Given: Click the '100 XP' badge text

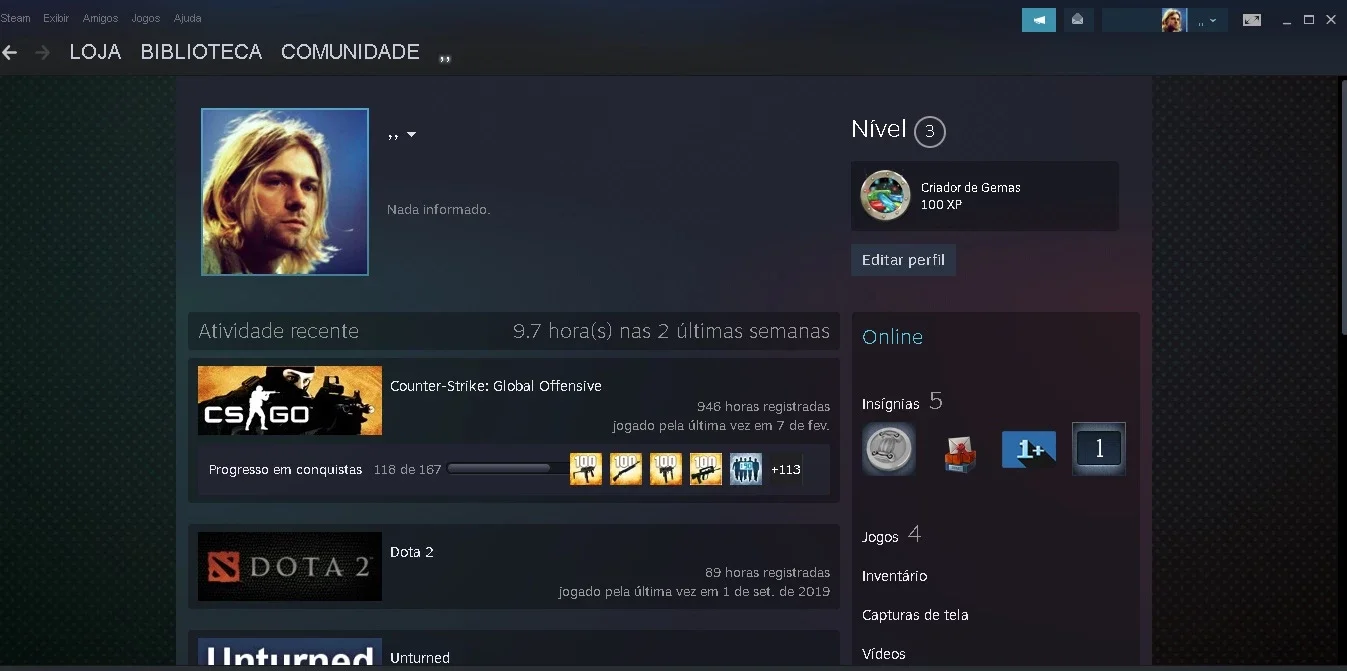Looking at the screenshot, I should point(940,204).
